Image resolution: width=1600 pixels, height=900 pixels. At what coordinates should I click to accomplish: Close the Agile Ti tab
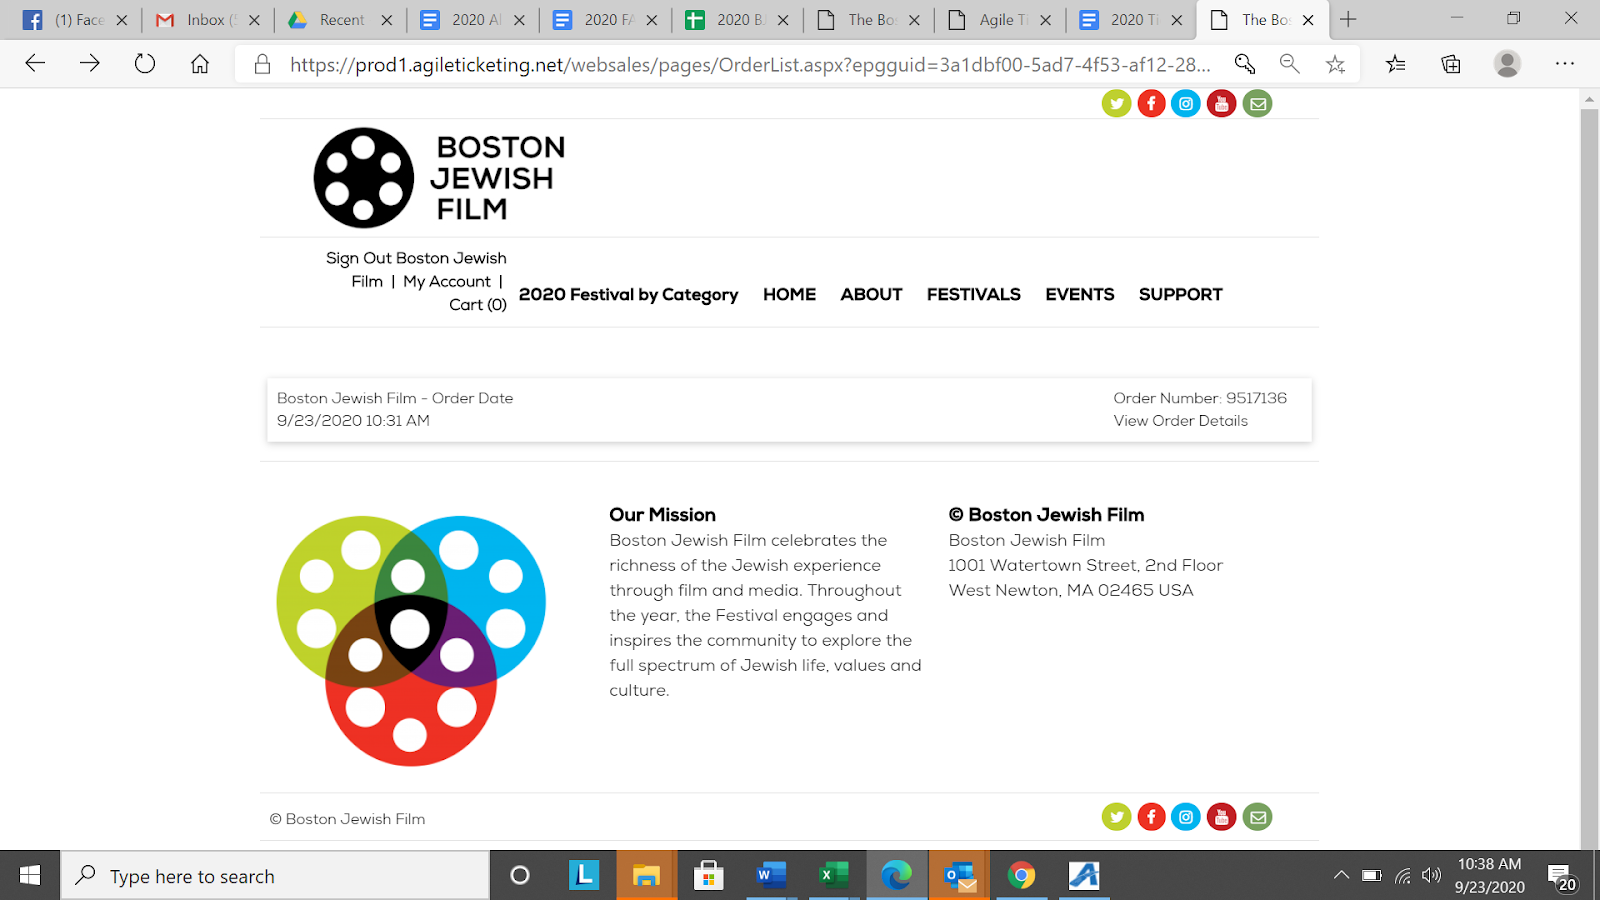point(1045,20)
